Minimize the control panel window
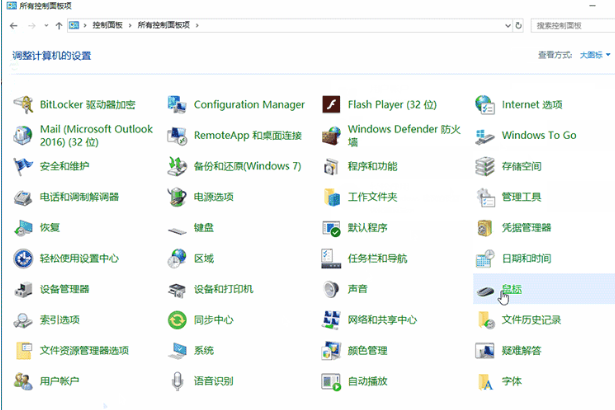Image resolution: width=615 pixels, height=410 pixels. point(593,6)
